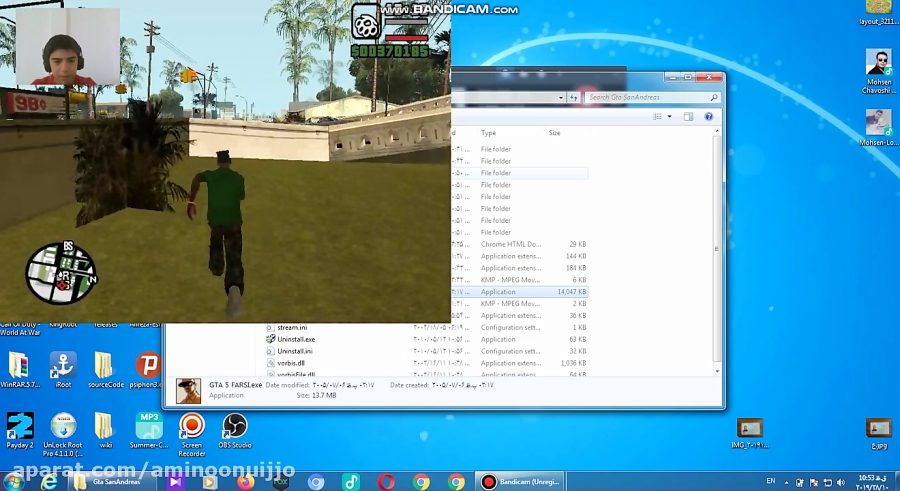Viewport: 900px width, 491px height.
Task: Click the Explorer view layout icon
Action: 657,117
